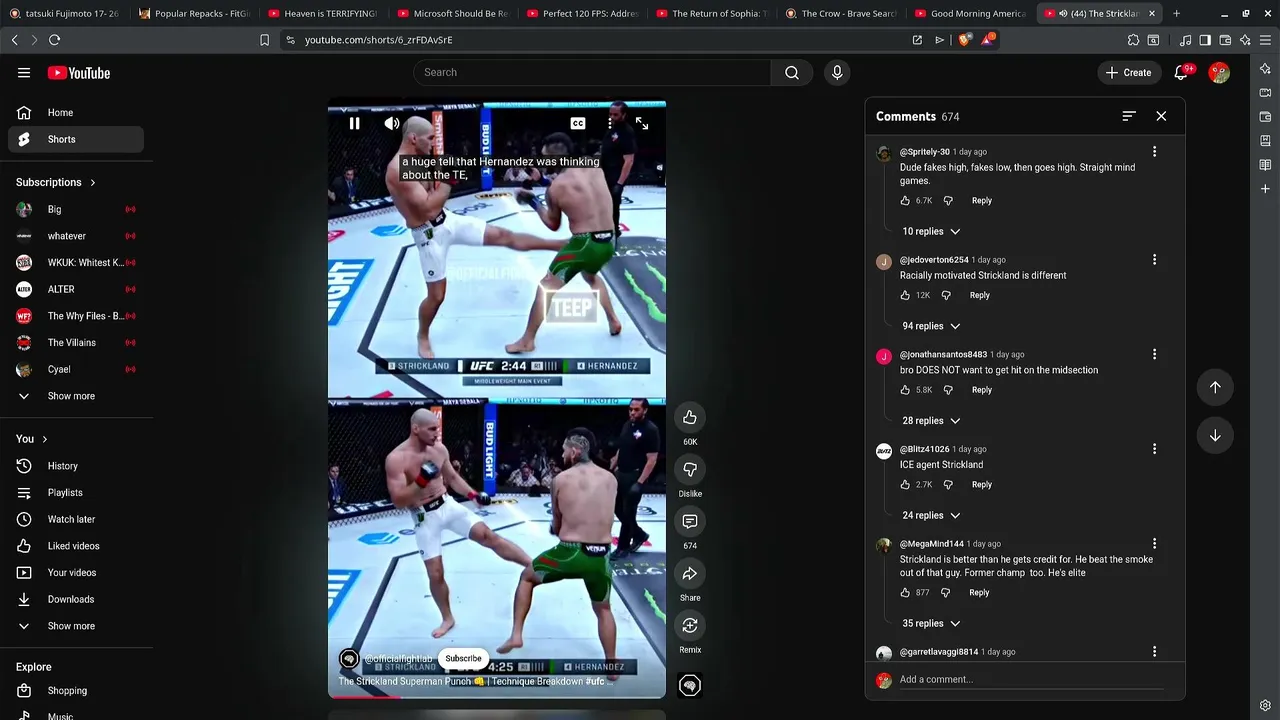Open @officialfightlab channel link

point(398,659)
